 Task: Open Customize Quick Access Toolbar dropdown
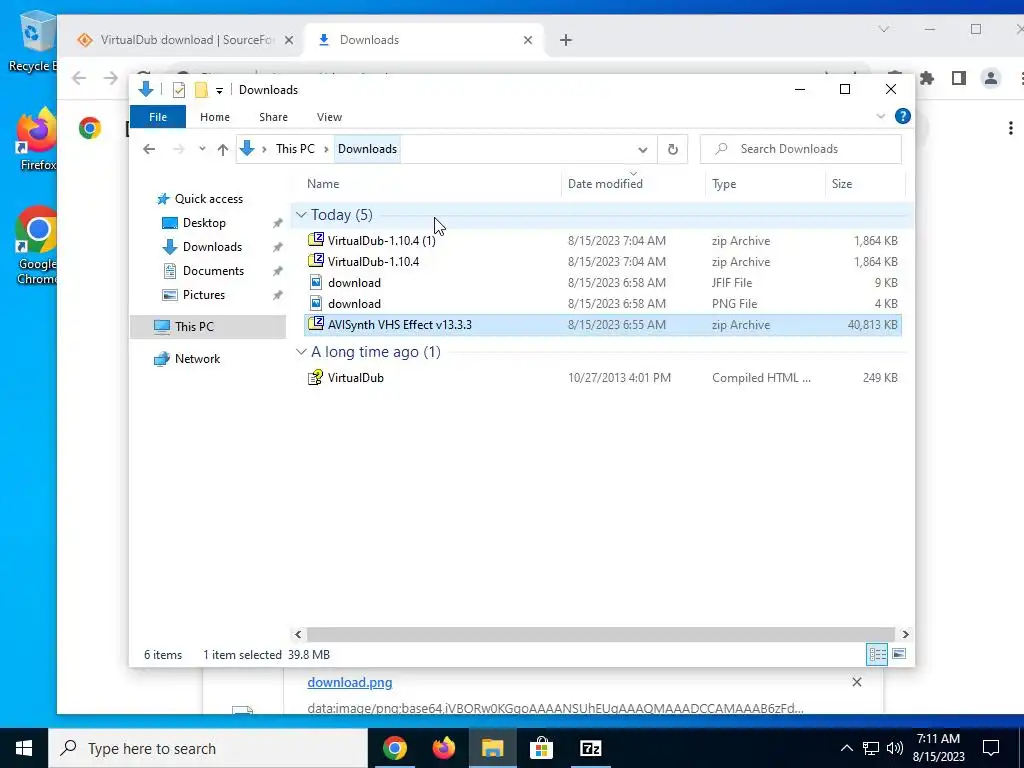(219, 90)
